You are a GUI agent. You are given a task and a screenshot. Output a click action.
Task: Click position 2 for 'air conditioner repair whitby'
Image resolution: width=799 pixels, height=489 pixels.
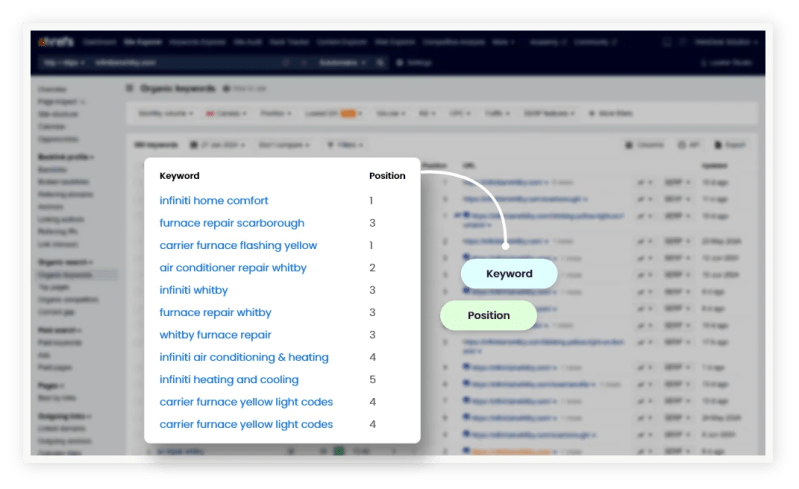(372, 268)
